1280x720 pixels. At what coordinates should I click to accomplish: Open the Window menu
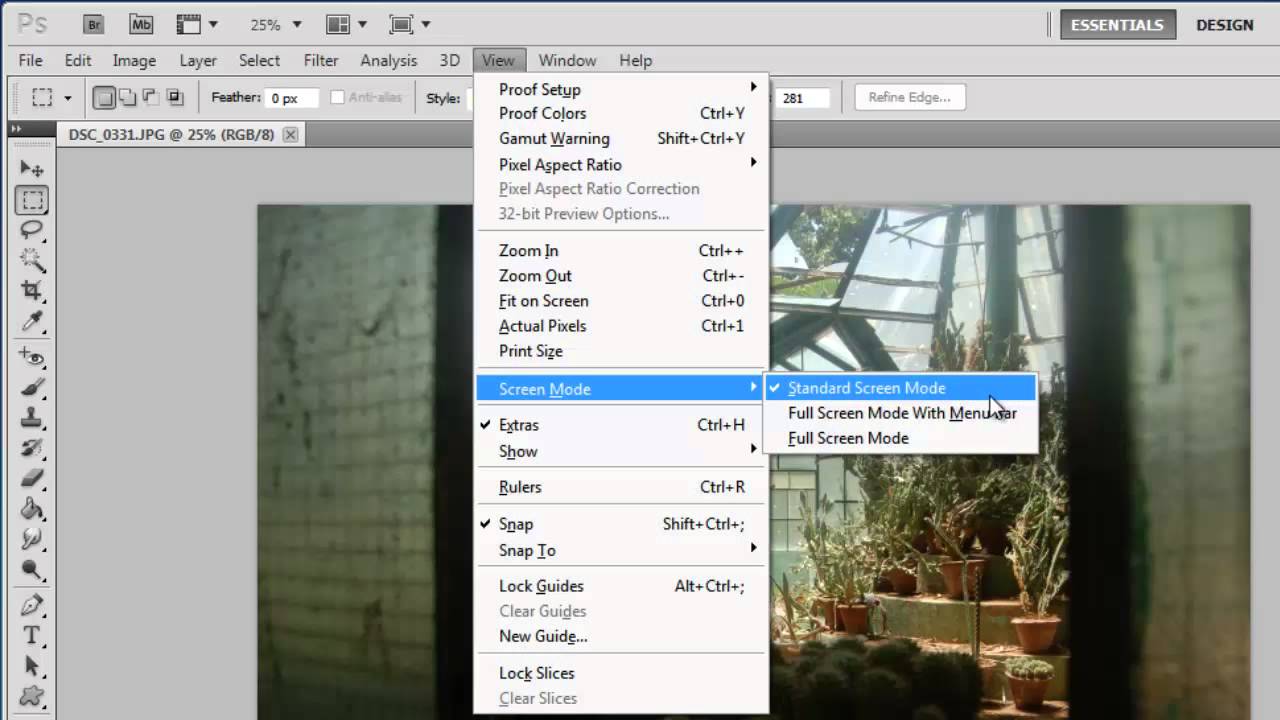(x=567, y=60)
